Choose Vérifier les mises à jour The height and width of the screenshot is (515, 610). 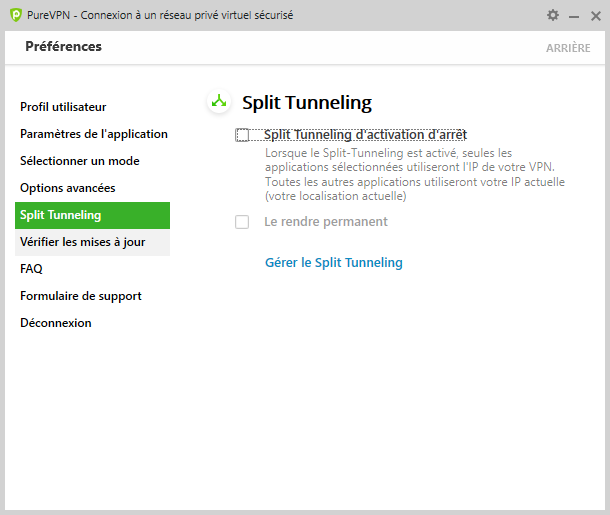coord(93,242)
